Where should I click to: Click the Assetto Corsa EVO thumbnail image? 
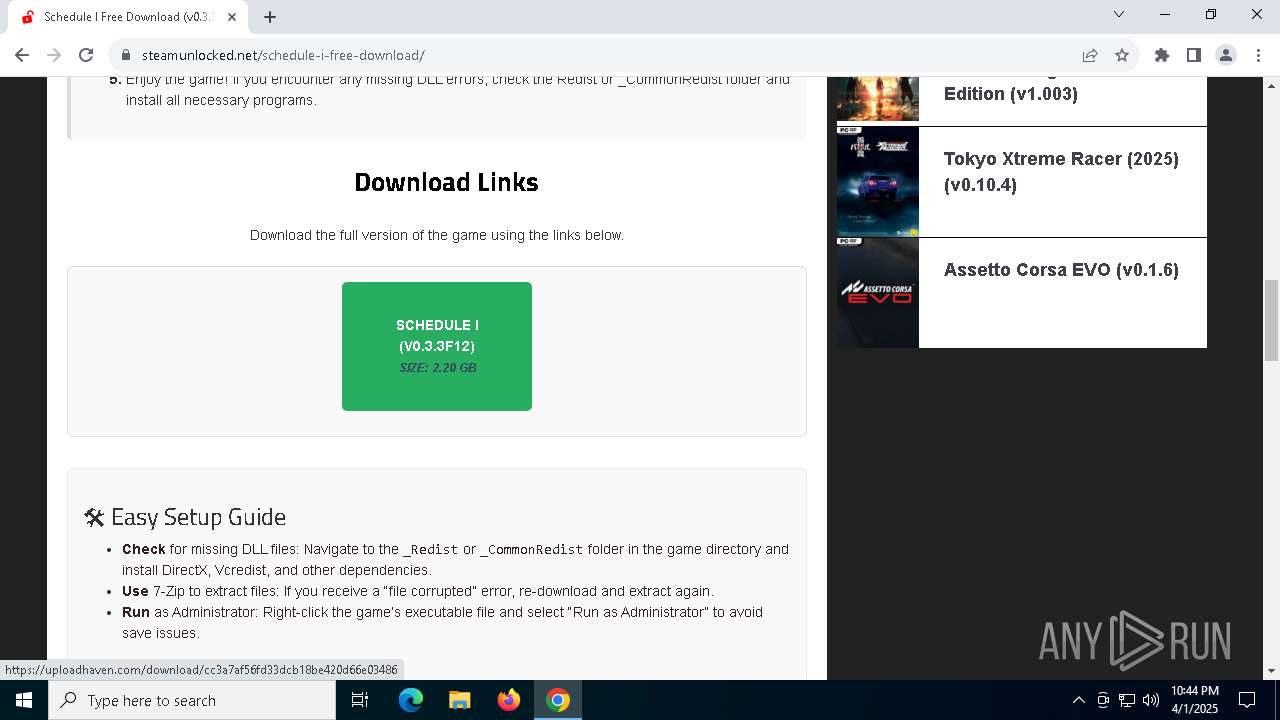(x=877, y=293)
